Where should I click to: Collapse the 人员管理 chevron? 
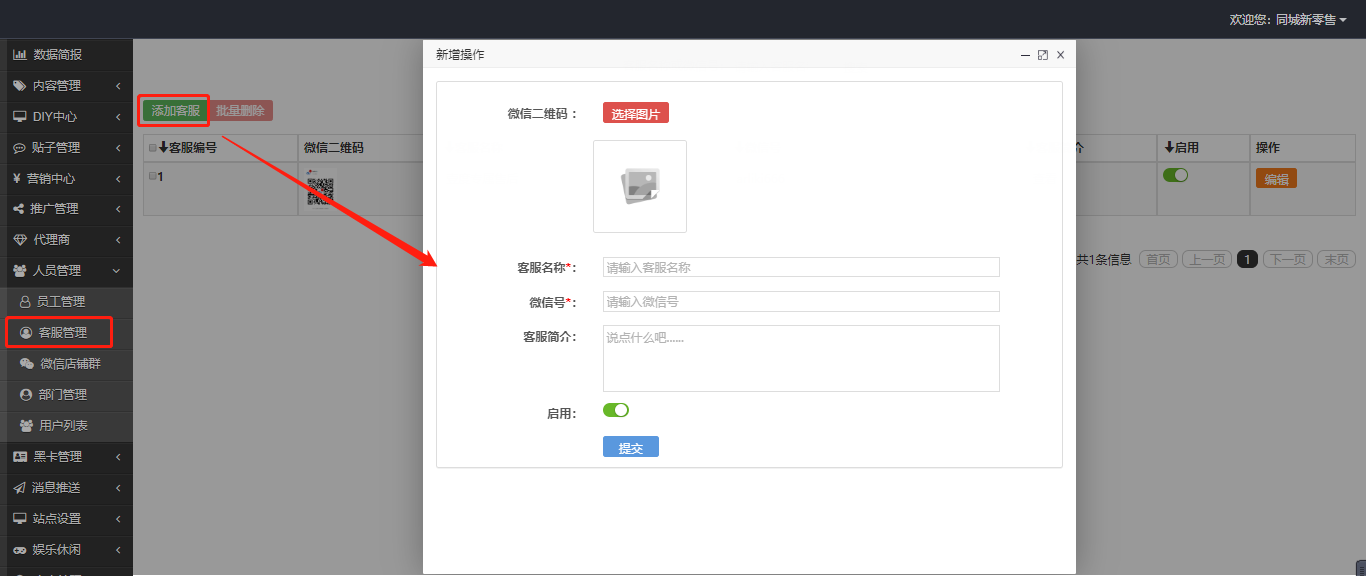(118, 271)
